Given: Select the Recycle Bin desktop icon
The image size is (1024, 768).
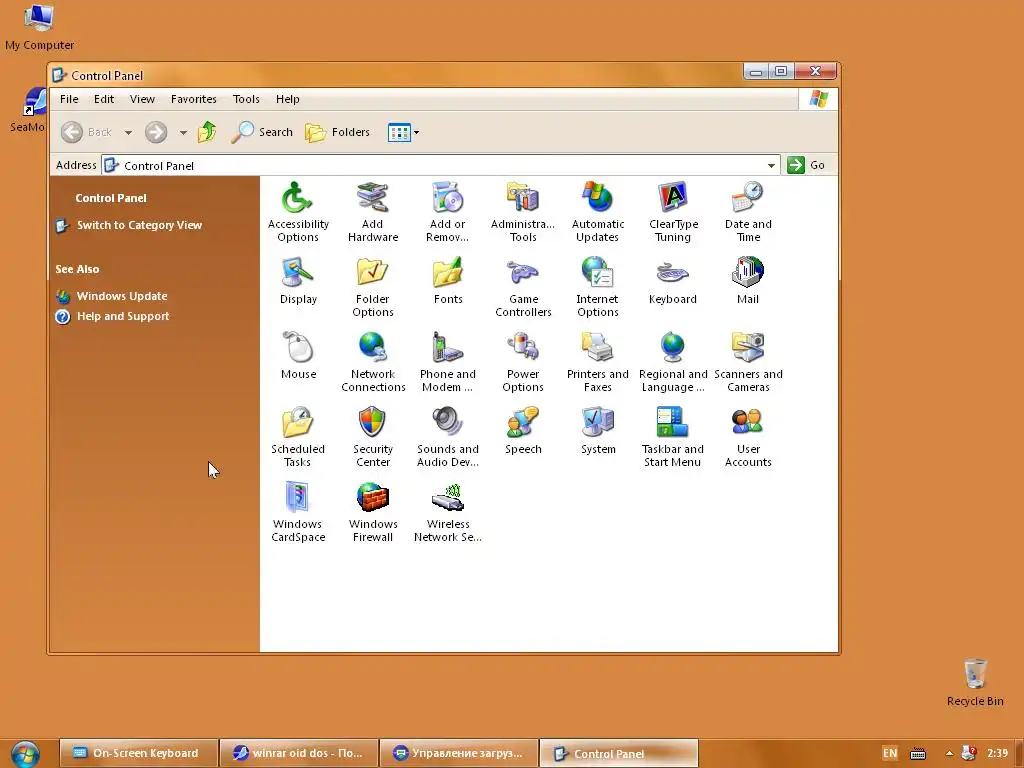Looking at the screenshot, I should [975, 682].
